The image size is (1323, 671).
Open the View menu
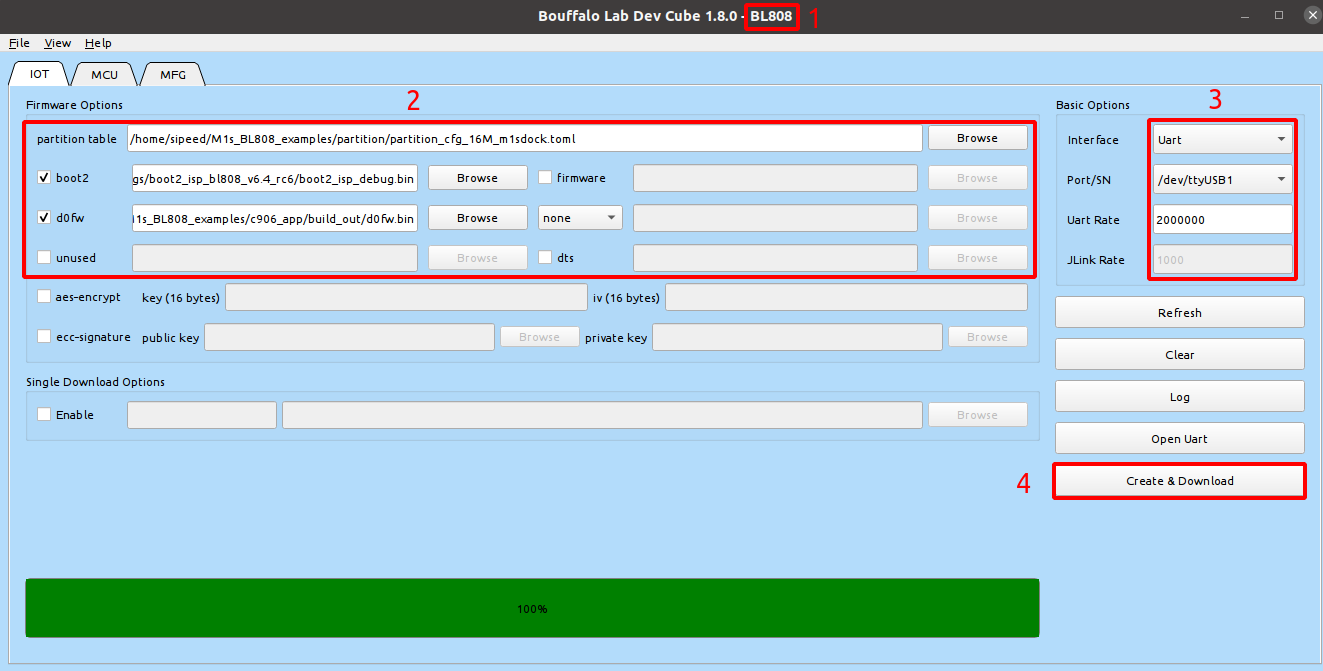(58, 43)
